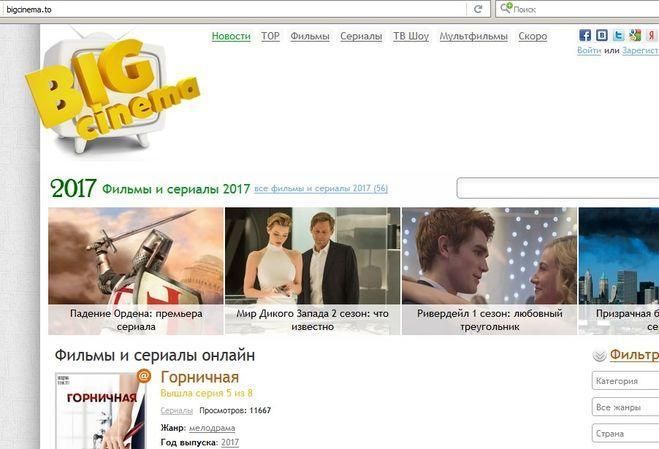Click the Yandex social icon
This screenshot has height=449, width=659.
point(651,35)
